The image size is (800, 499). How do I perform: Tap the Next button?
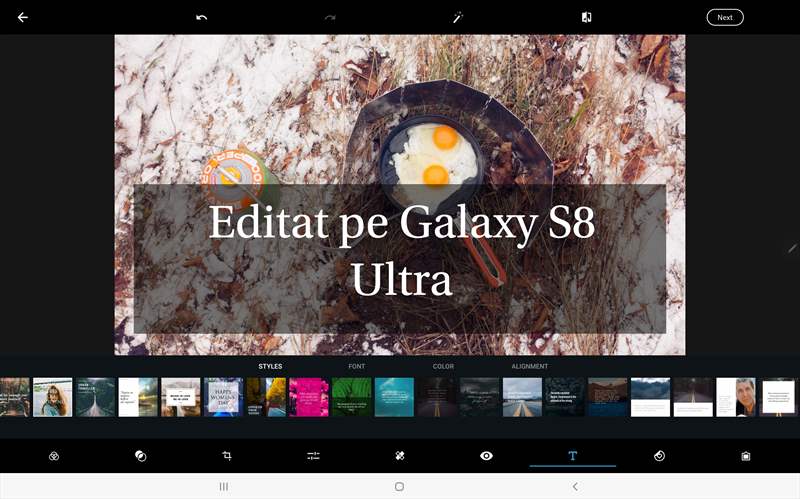(725, 17)
